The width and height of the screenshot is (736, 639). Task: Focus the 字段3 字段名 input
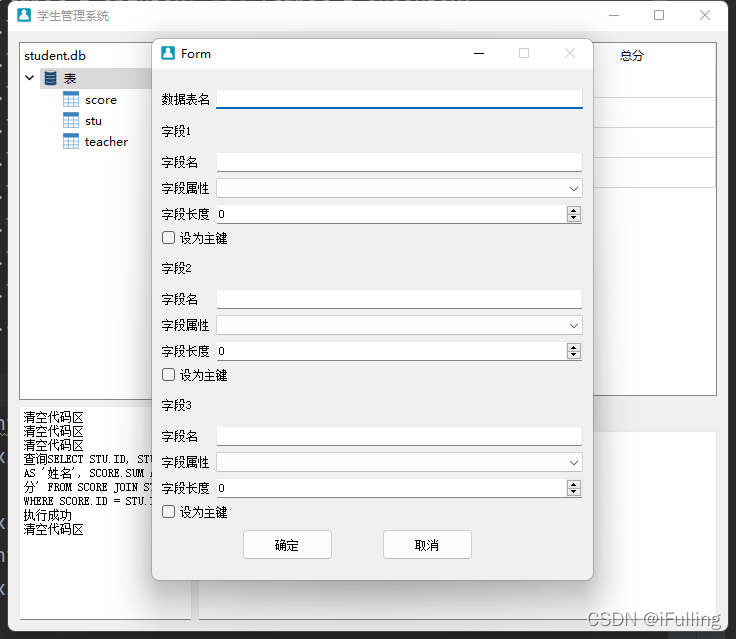399,436
